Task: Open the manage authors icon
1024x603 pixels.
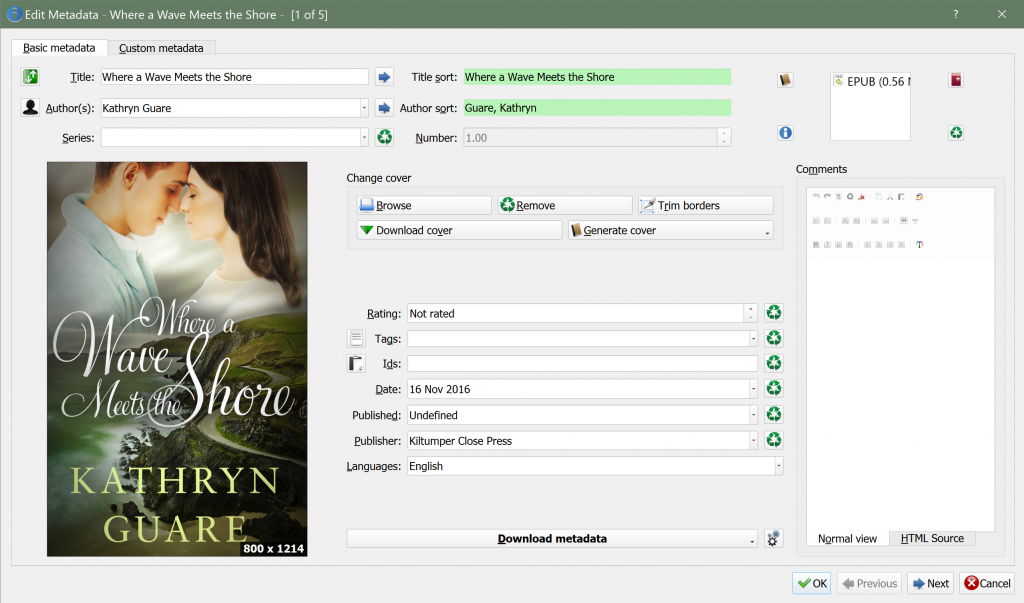Action: [x=30, y=108]
